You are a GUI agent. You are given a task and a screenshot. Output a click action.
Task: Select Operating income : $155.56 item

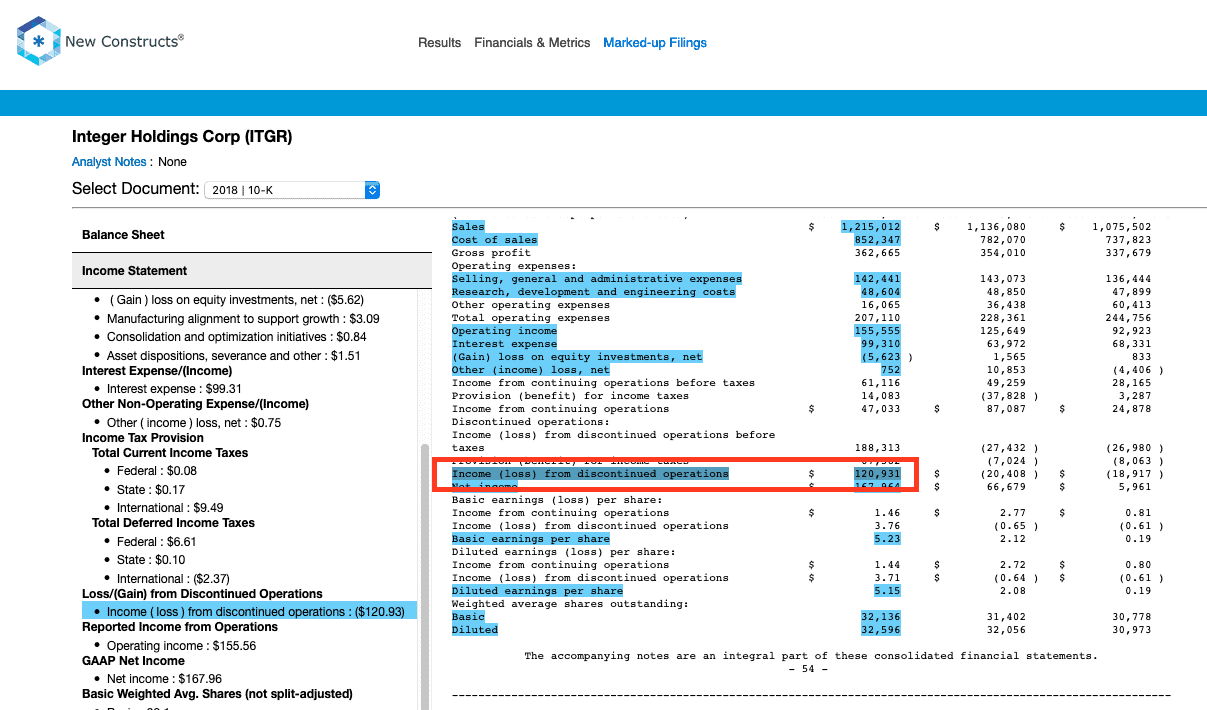tap(181, 646)
